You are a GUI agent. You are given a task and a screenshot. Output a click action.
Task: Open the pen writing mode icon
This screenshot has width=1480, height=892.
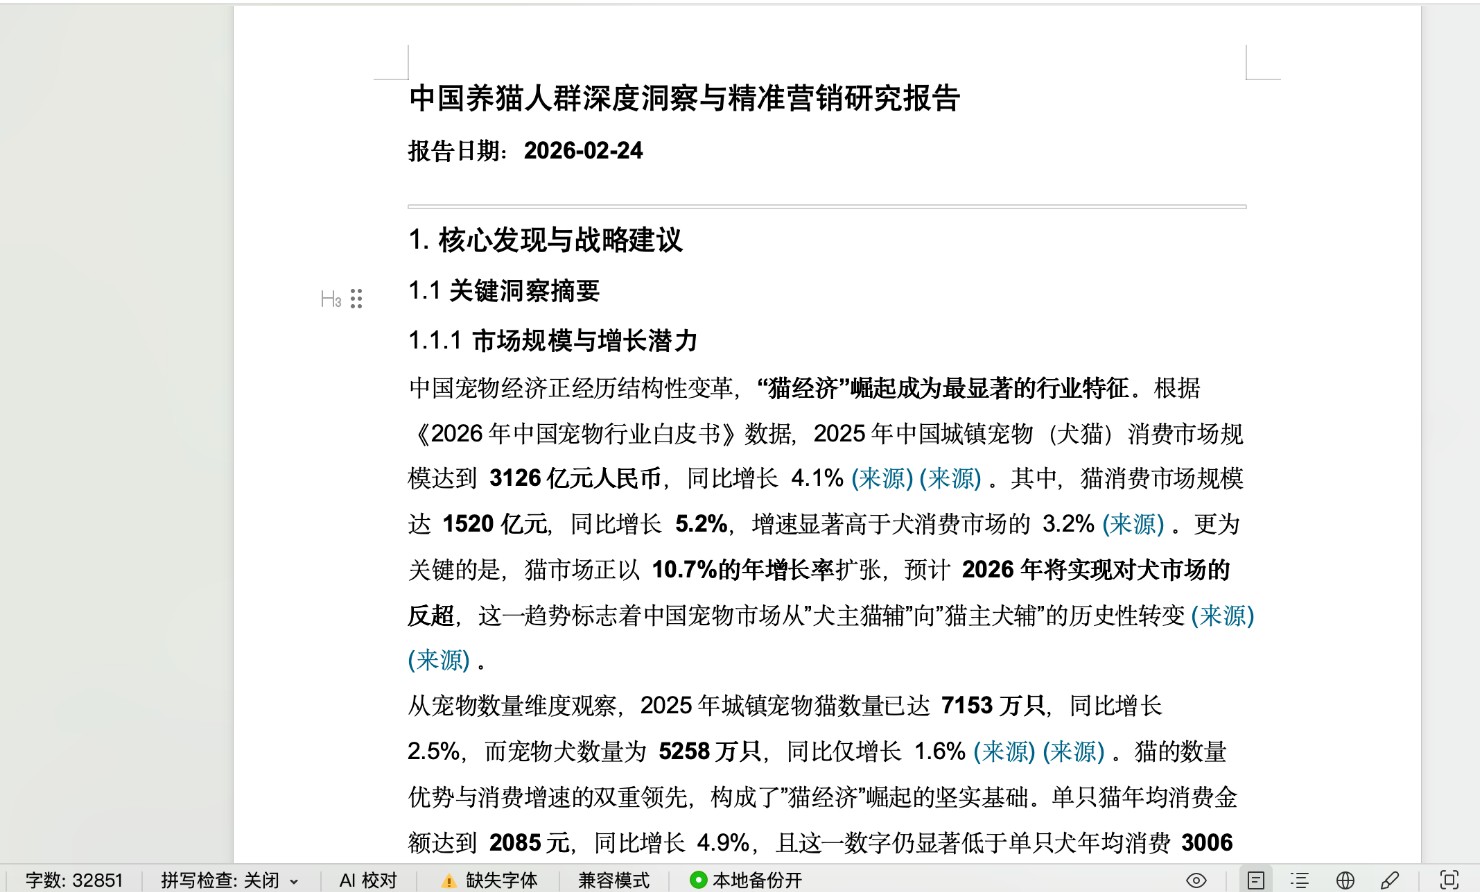pyautogui.click(x=1390, y=880)
